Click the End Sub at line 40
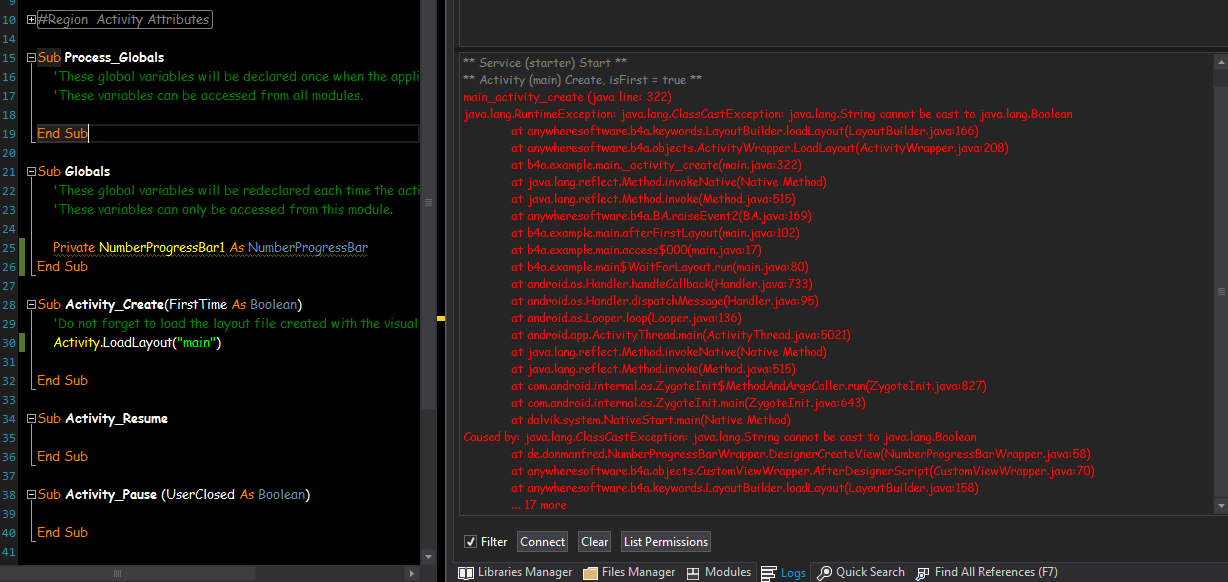 62,533
